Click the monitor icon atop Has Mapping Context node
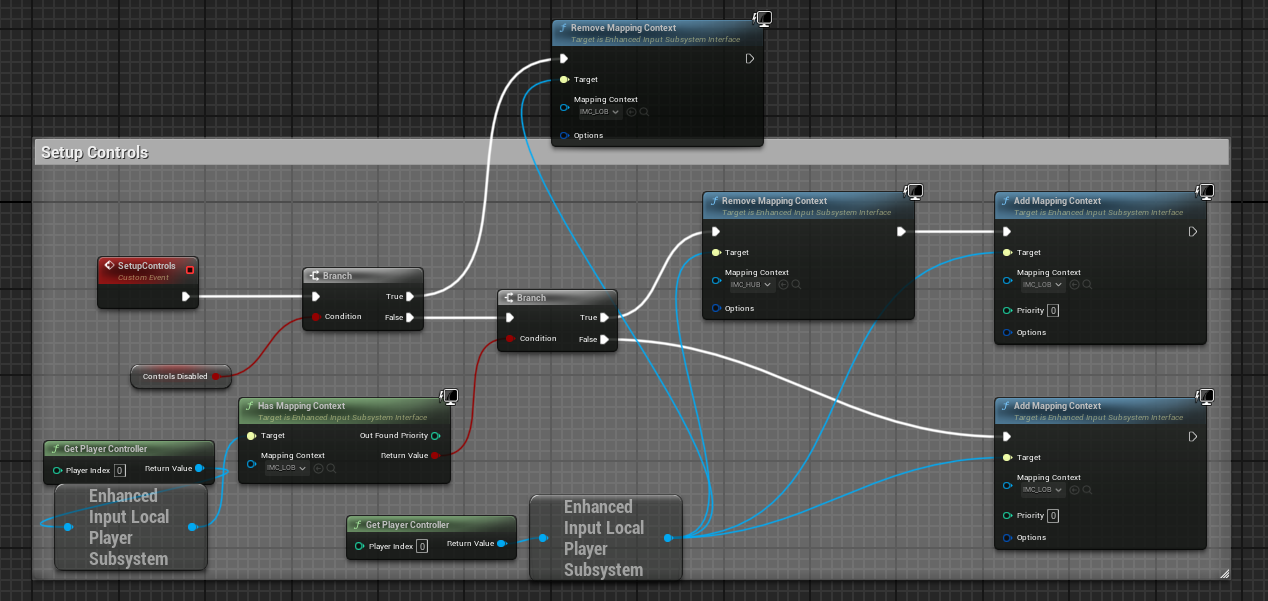The width and height of the screenshot is (1268, 601). (x=450, y=397)
